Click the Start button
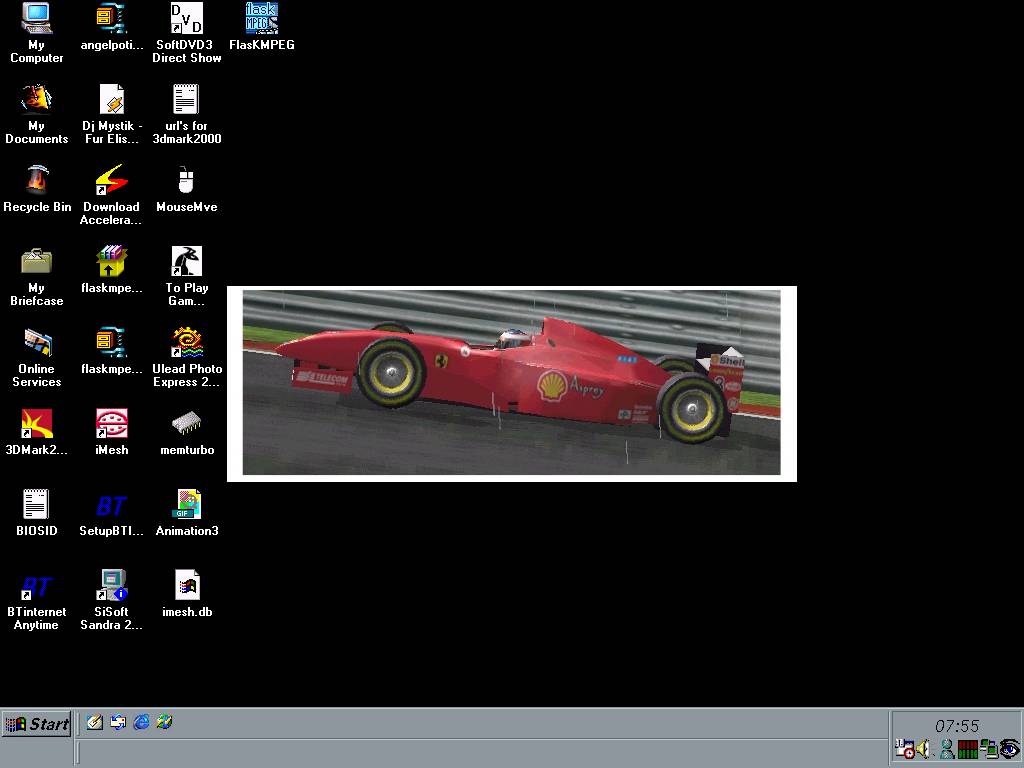Screen dimensions: 1024x768 tap(37, 724)
